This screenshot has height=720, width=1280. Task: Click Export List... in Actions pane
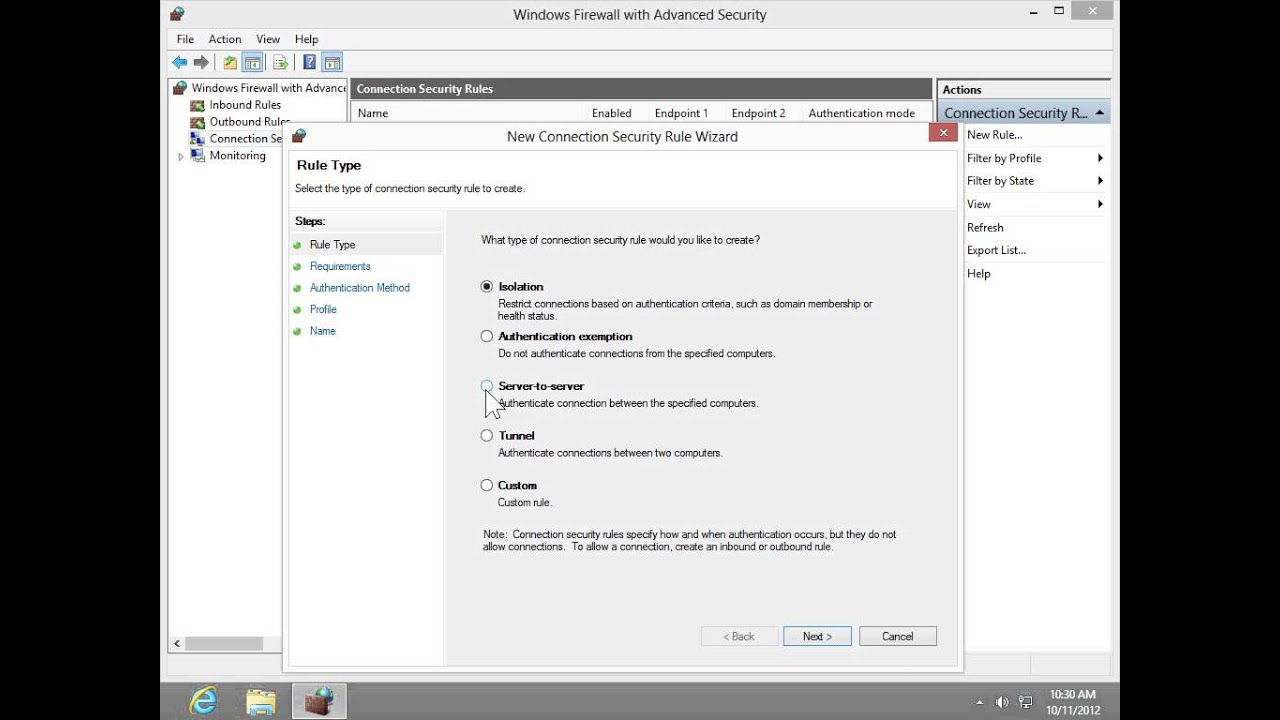point(996,250)
